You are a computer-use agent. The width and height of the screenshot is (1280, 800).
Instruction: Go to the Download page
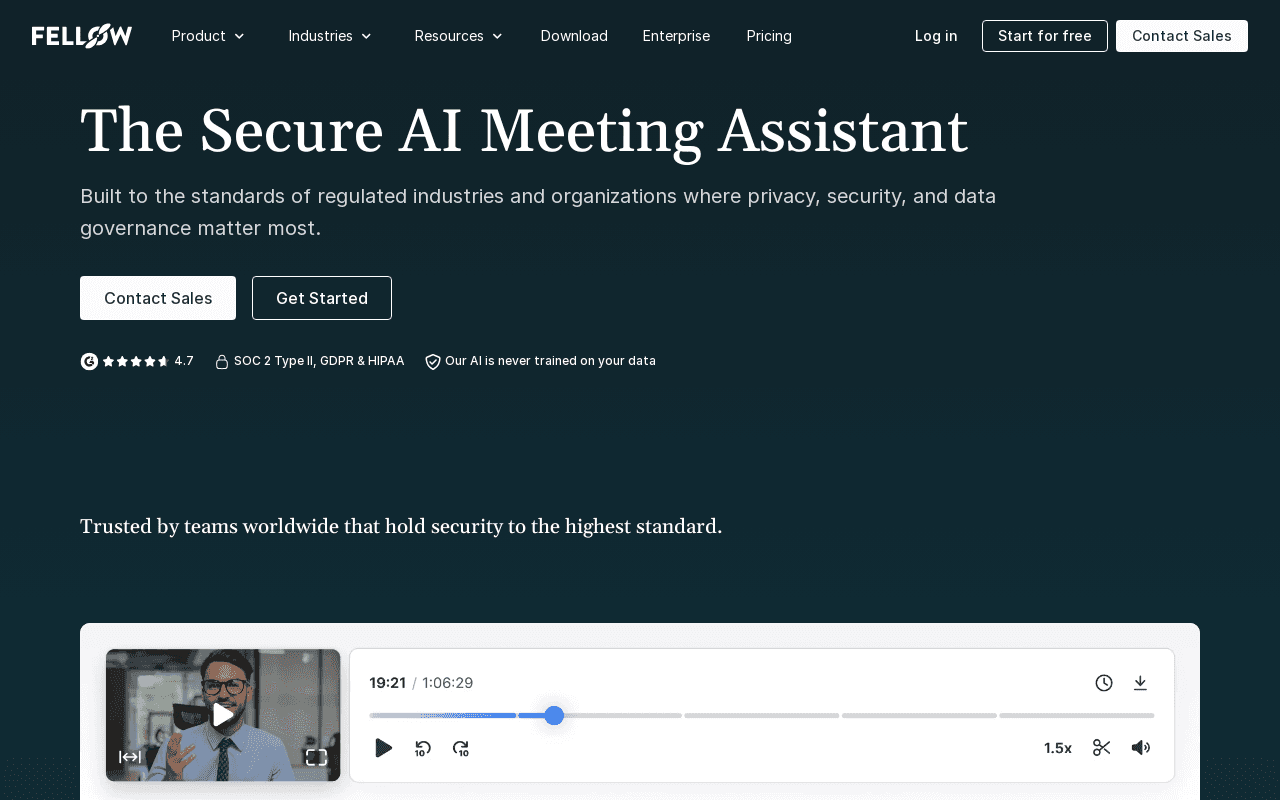pos(574,36)
